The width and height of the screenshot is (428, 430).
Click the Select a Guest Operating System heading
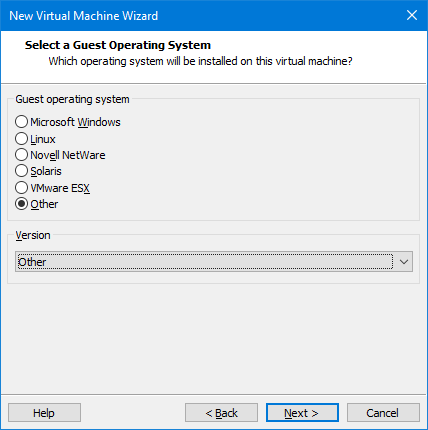coord(118,45)
